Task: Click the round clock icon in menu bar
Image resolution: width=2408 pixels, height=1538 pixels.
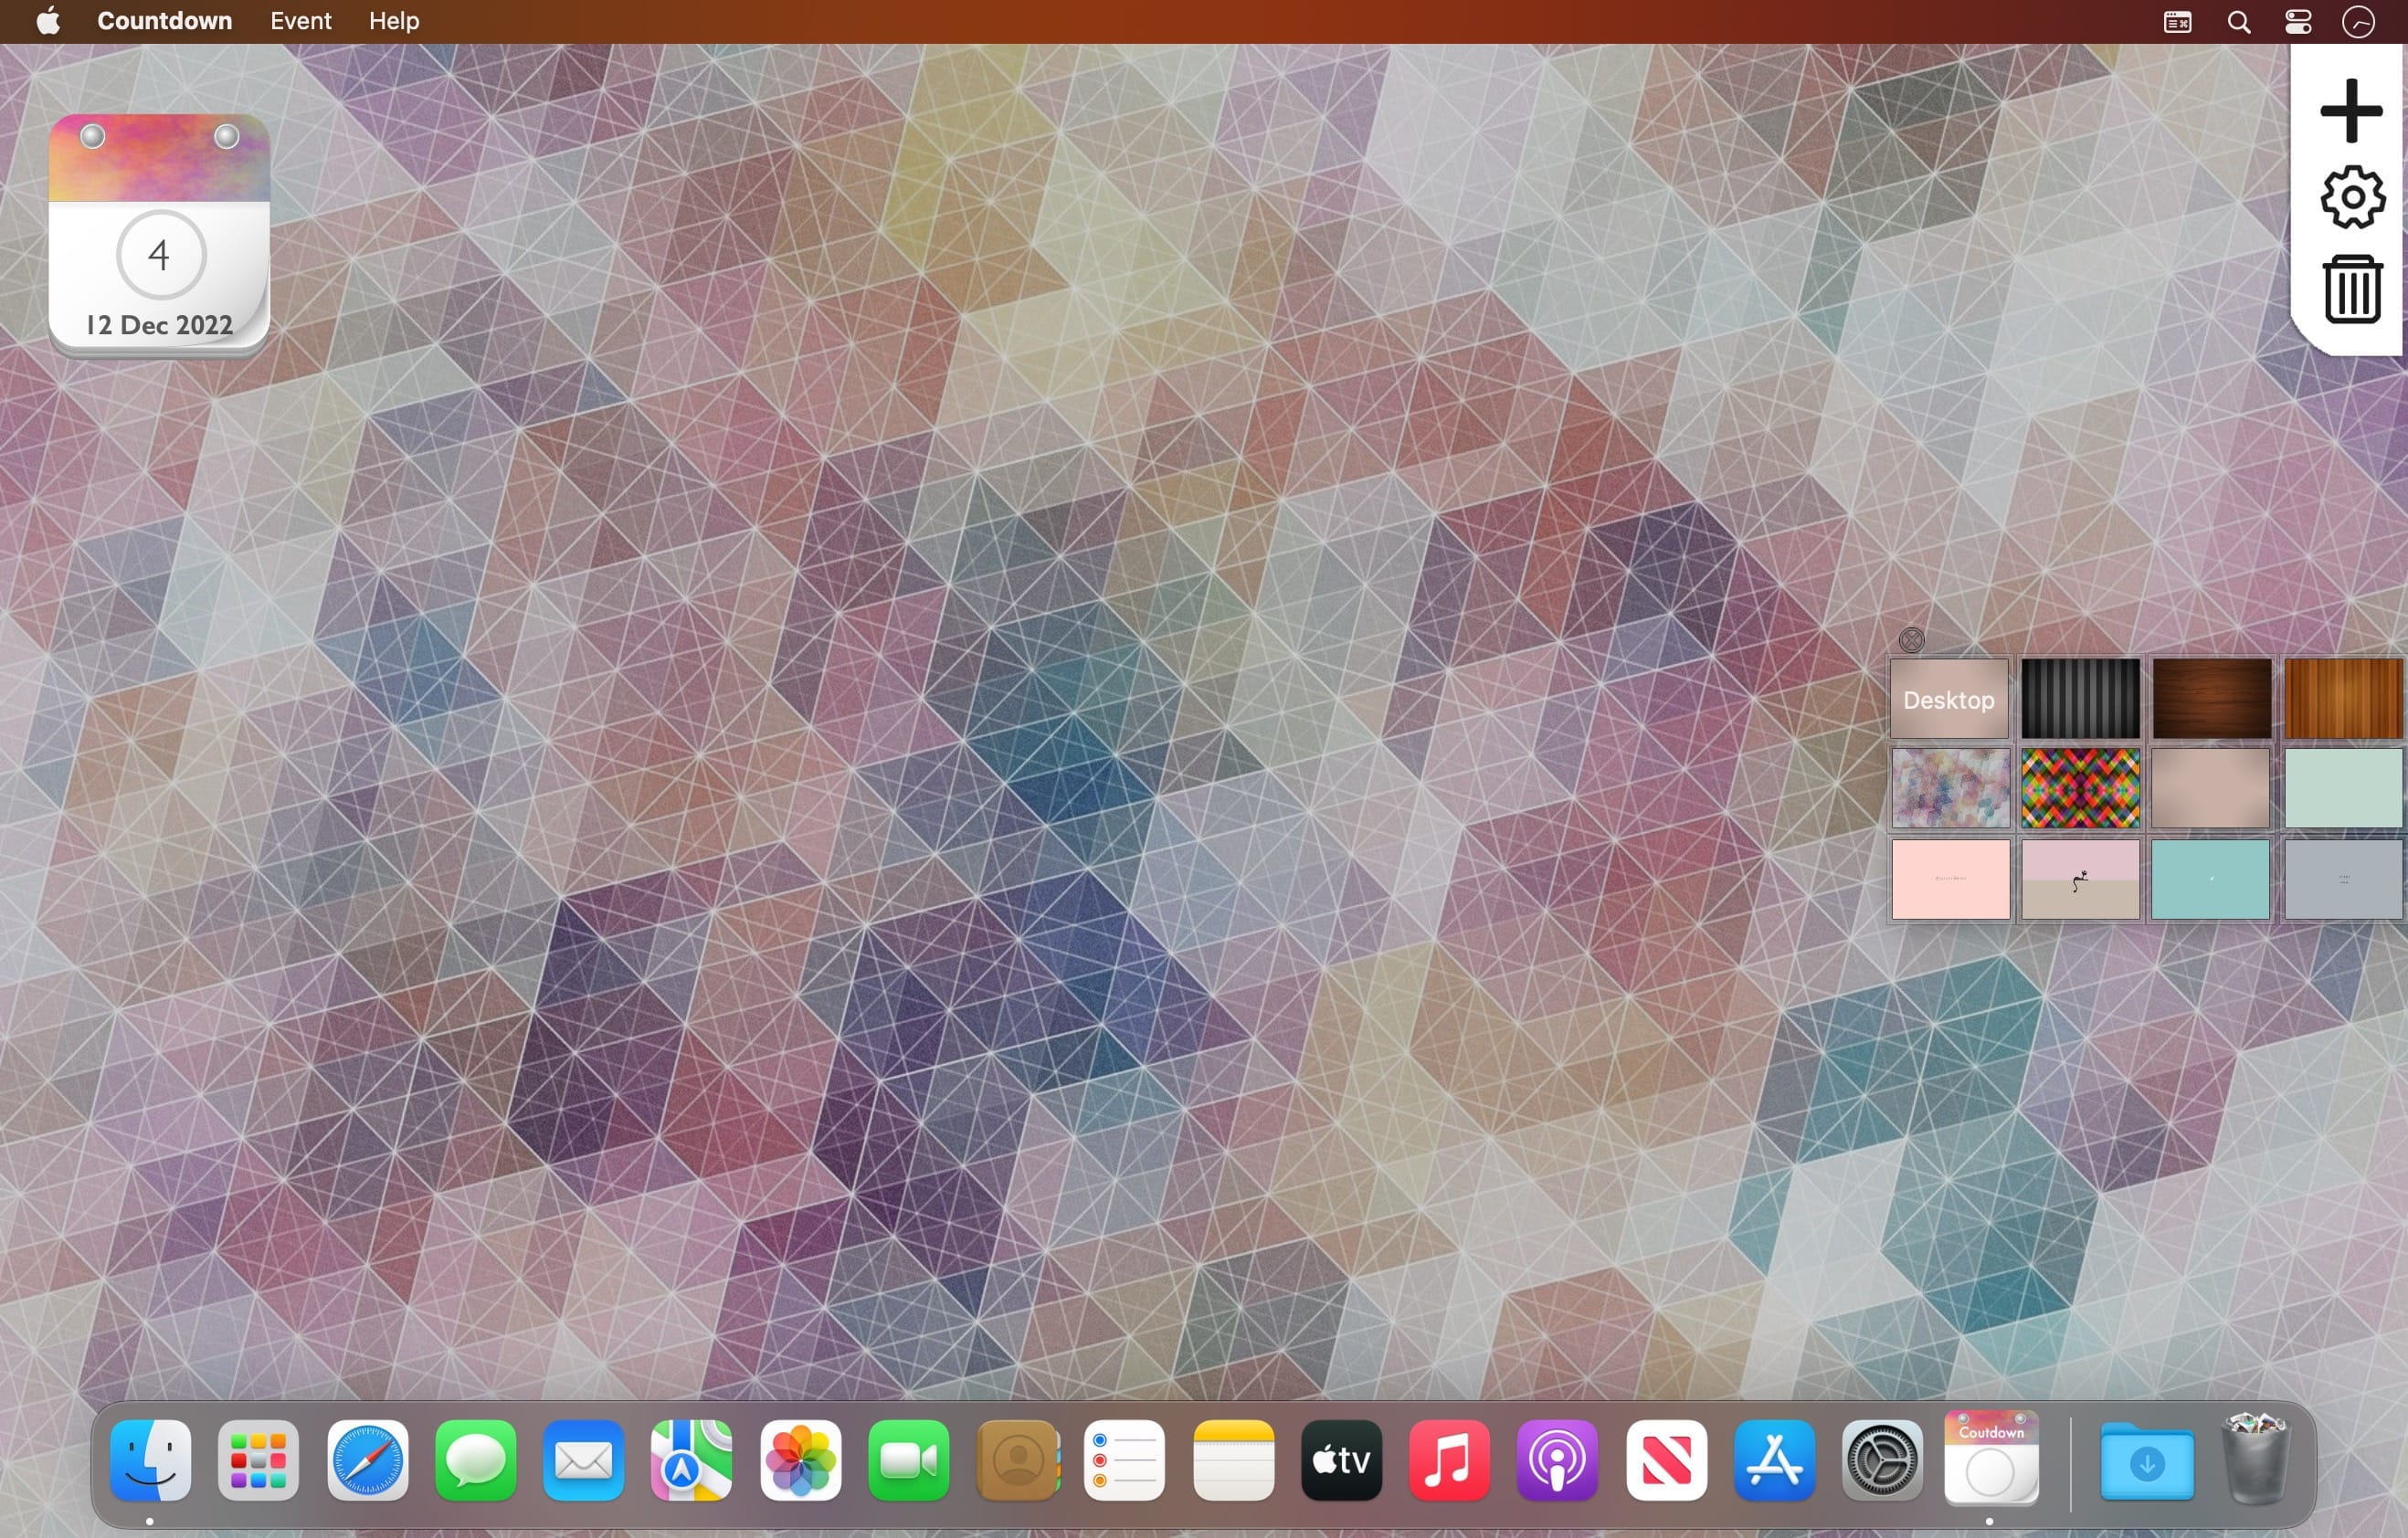Action: (2358, 22)
